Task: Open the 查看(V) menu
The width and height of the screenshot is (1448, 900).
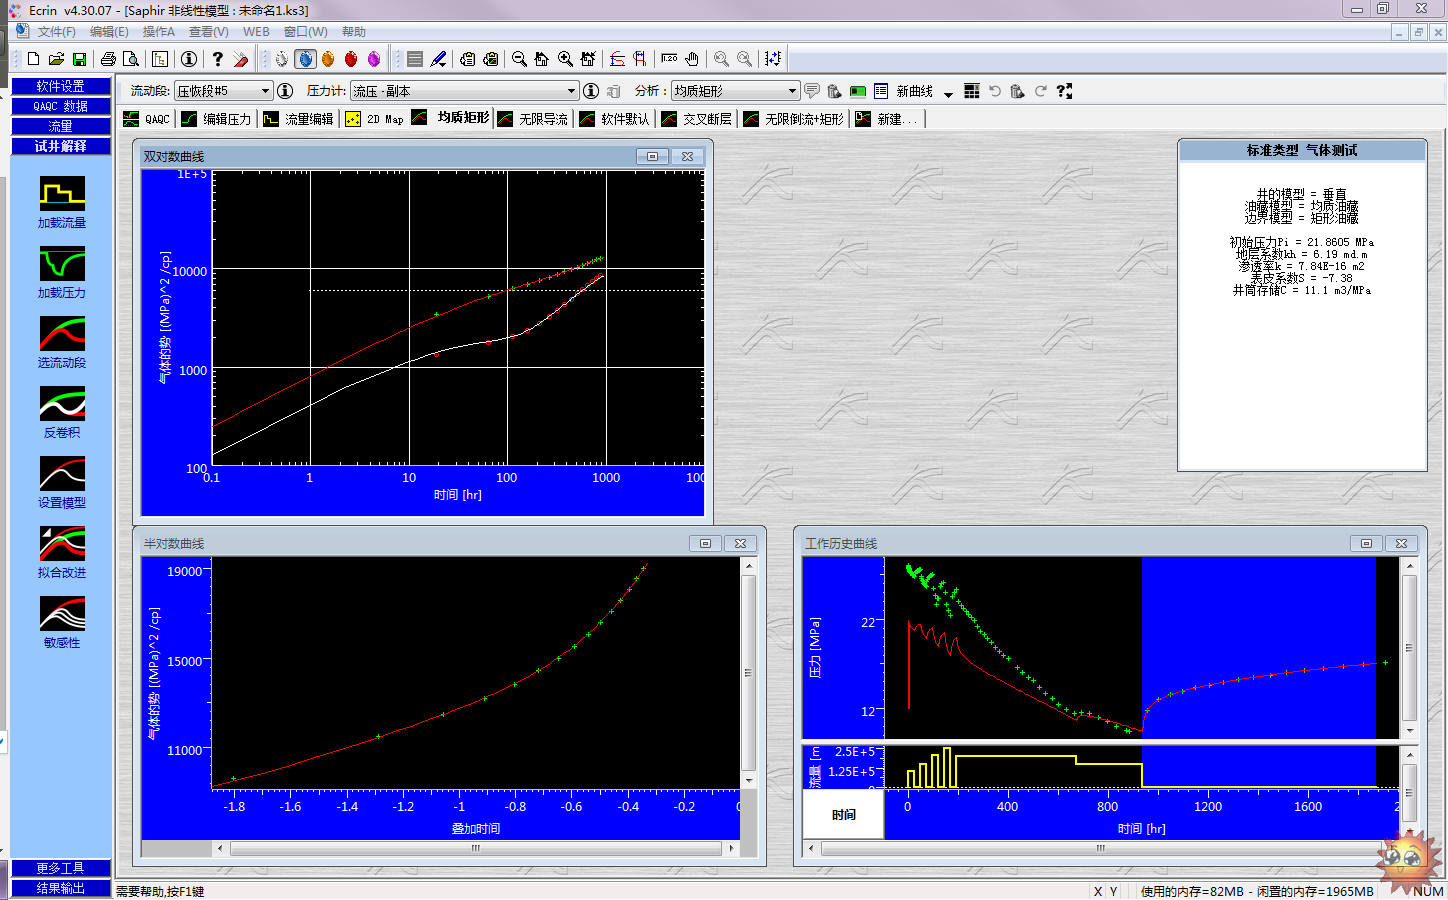Action: (209, 32)
